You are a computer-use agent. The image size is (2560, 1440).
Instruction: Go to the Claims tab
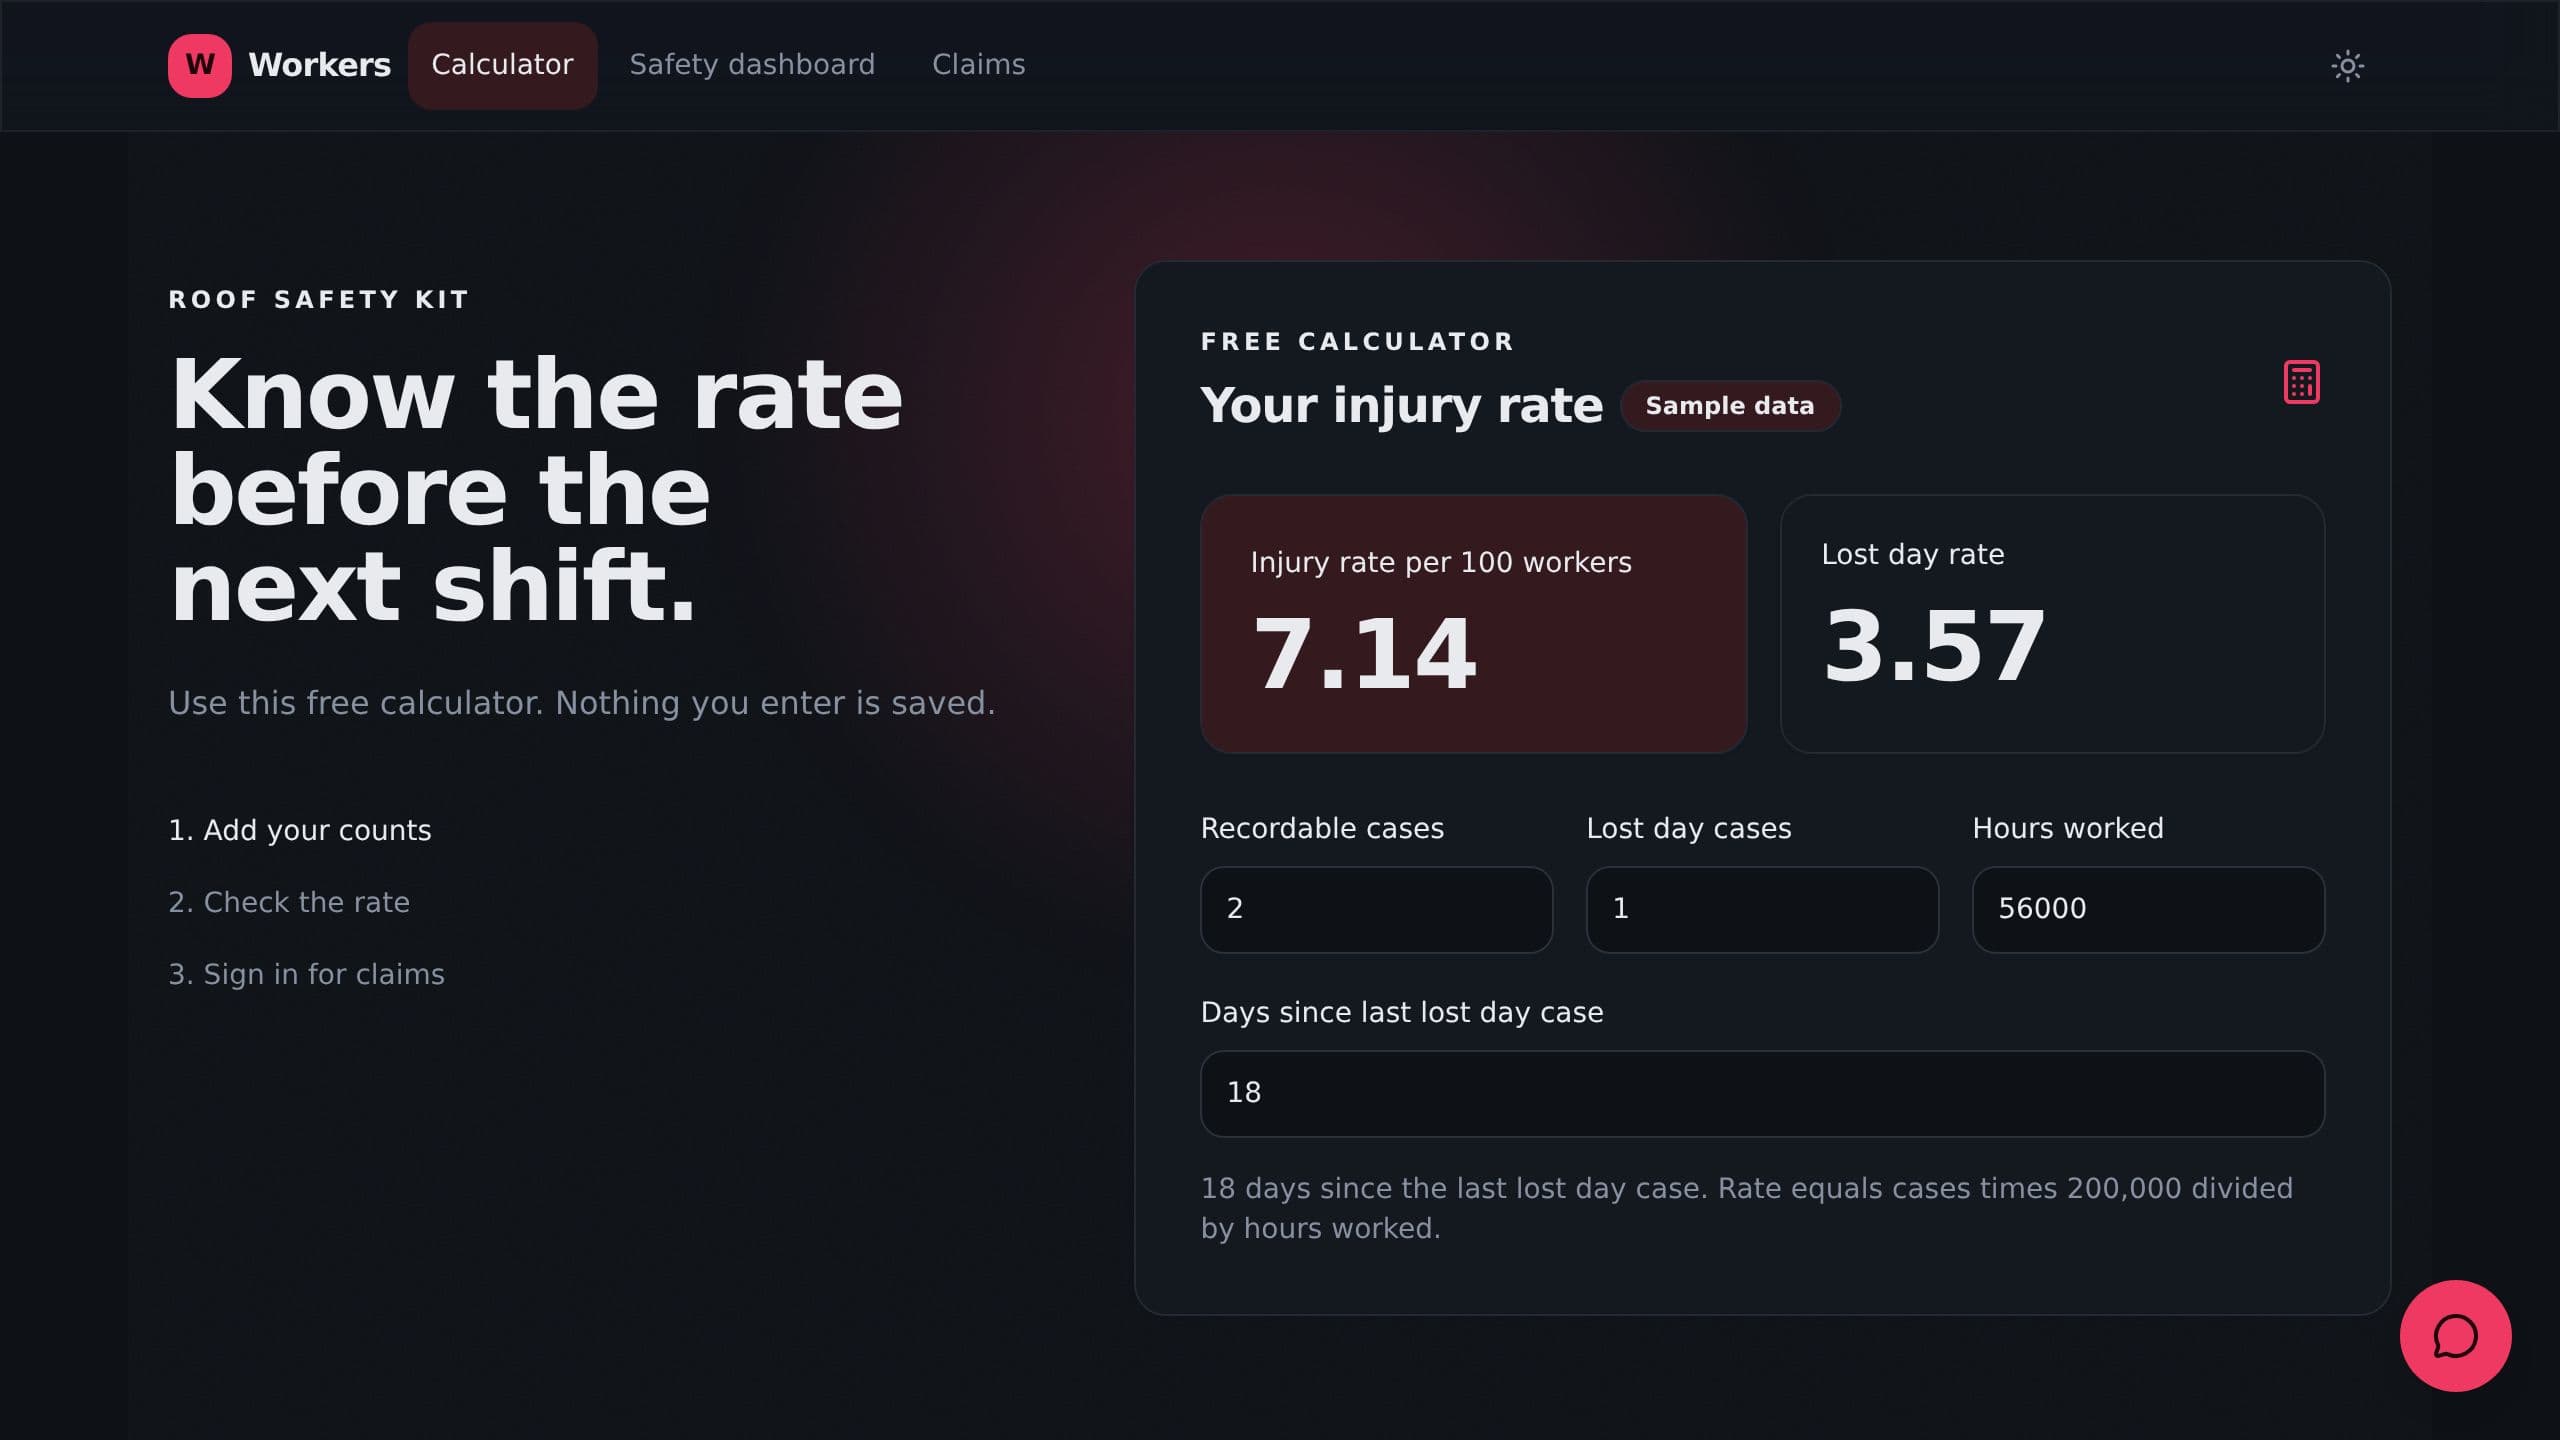978,66
